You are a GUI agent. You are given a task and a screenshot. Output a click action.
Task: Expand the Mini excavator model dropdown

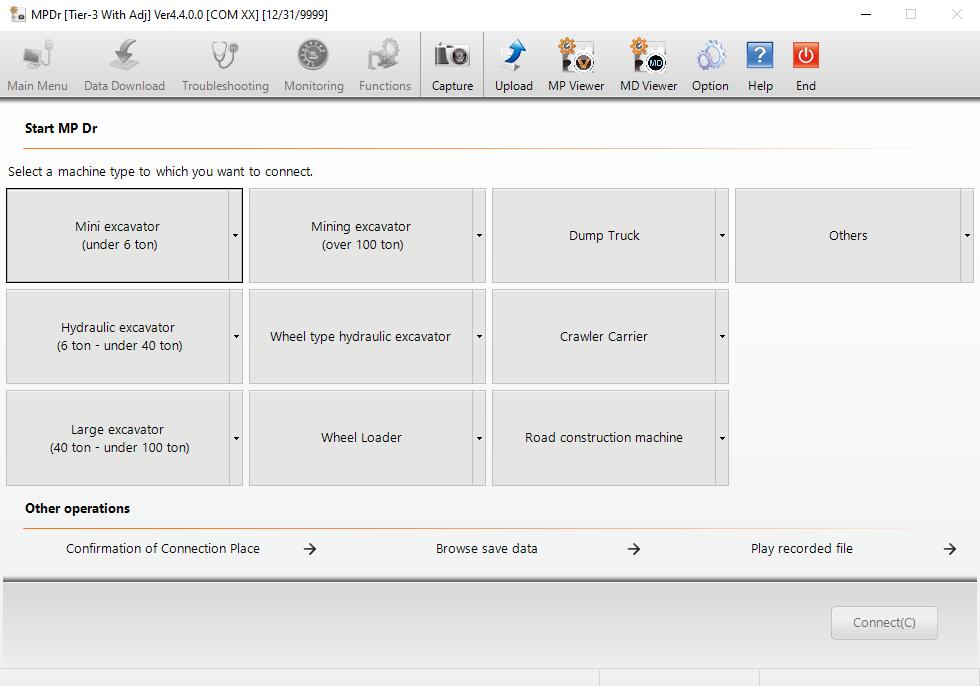tap(236, 235)
